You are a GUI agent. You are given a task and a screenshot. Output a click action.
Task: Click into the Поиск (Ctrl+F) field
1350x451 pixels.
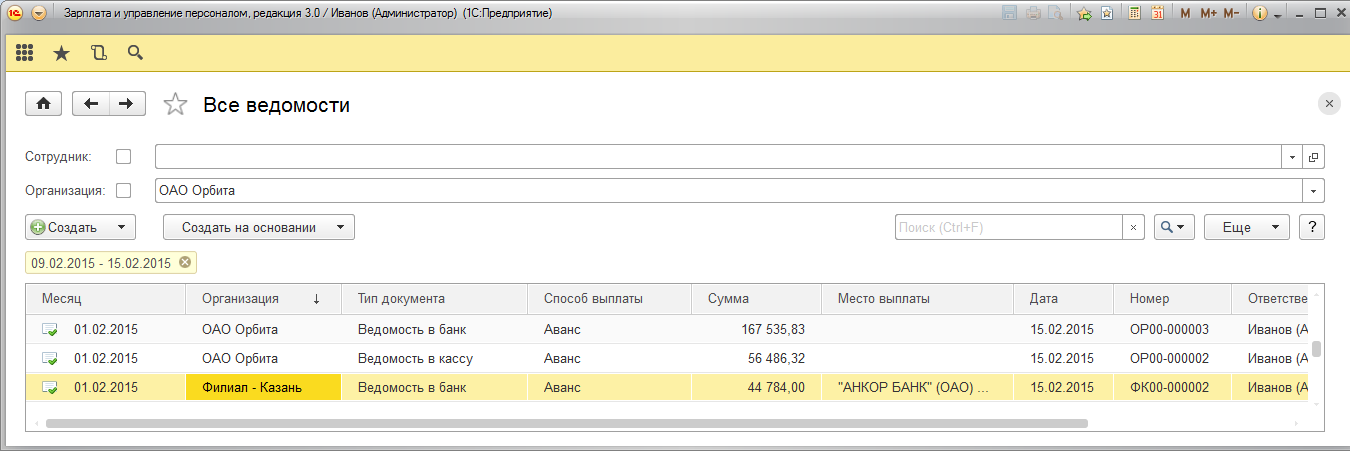pos(1008,227)
